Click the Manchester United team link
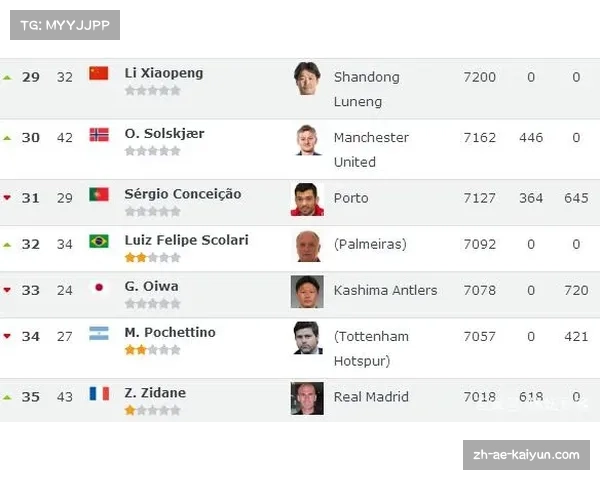Image resolution: width=600 pixels, height=480 pixels. click(371, 150)
